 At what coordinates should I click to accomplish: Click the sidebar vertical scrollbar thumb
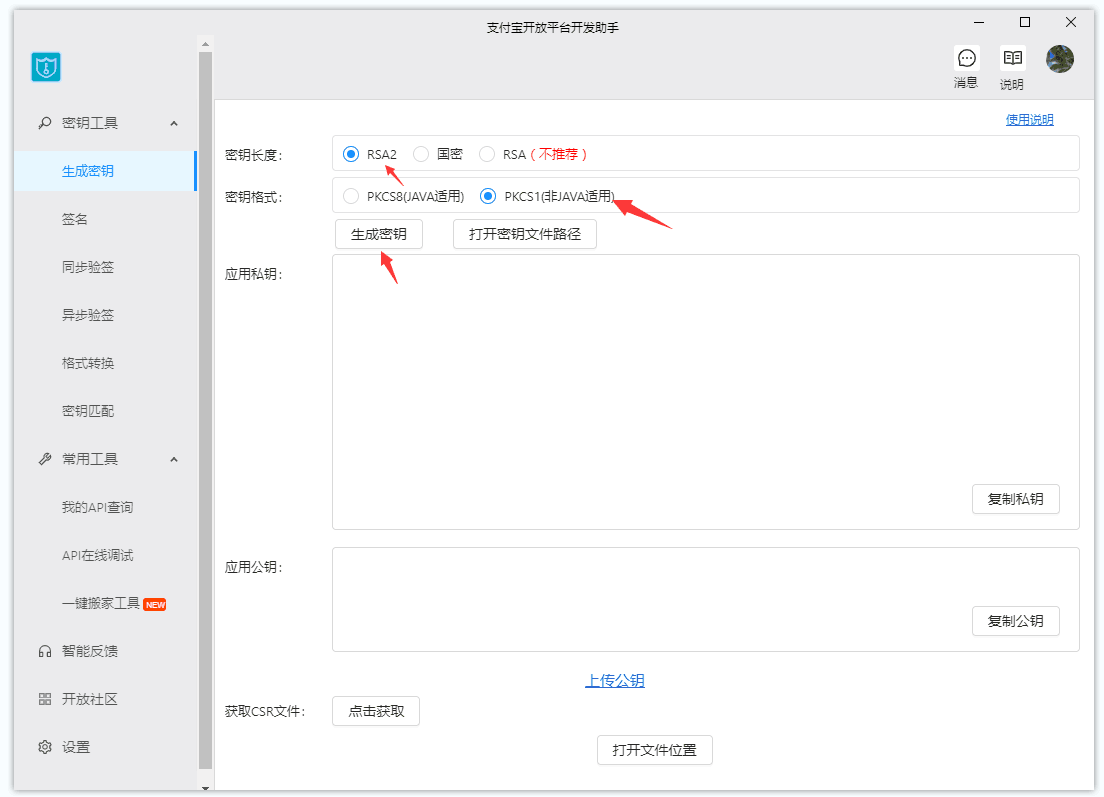click(206, 410)
